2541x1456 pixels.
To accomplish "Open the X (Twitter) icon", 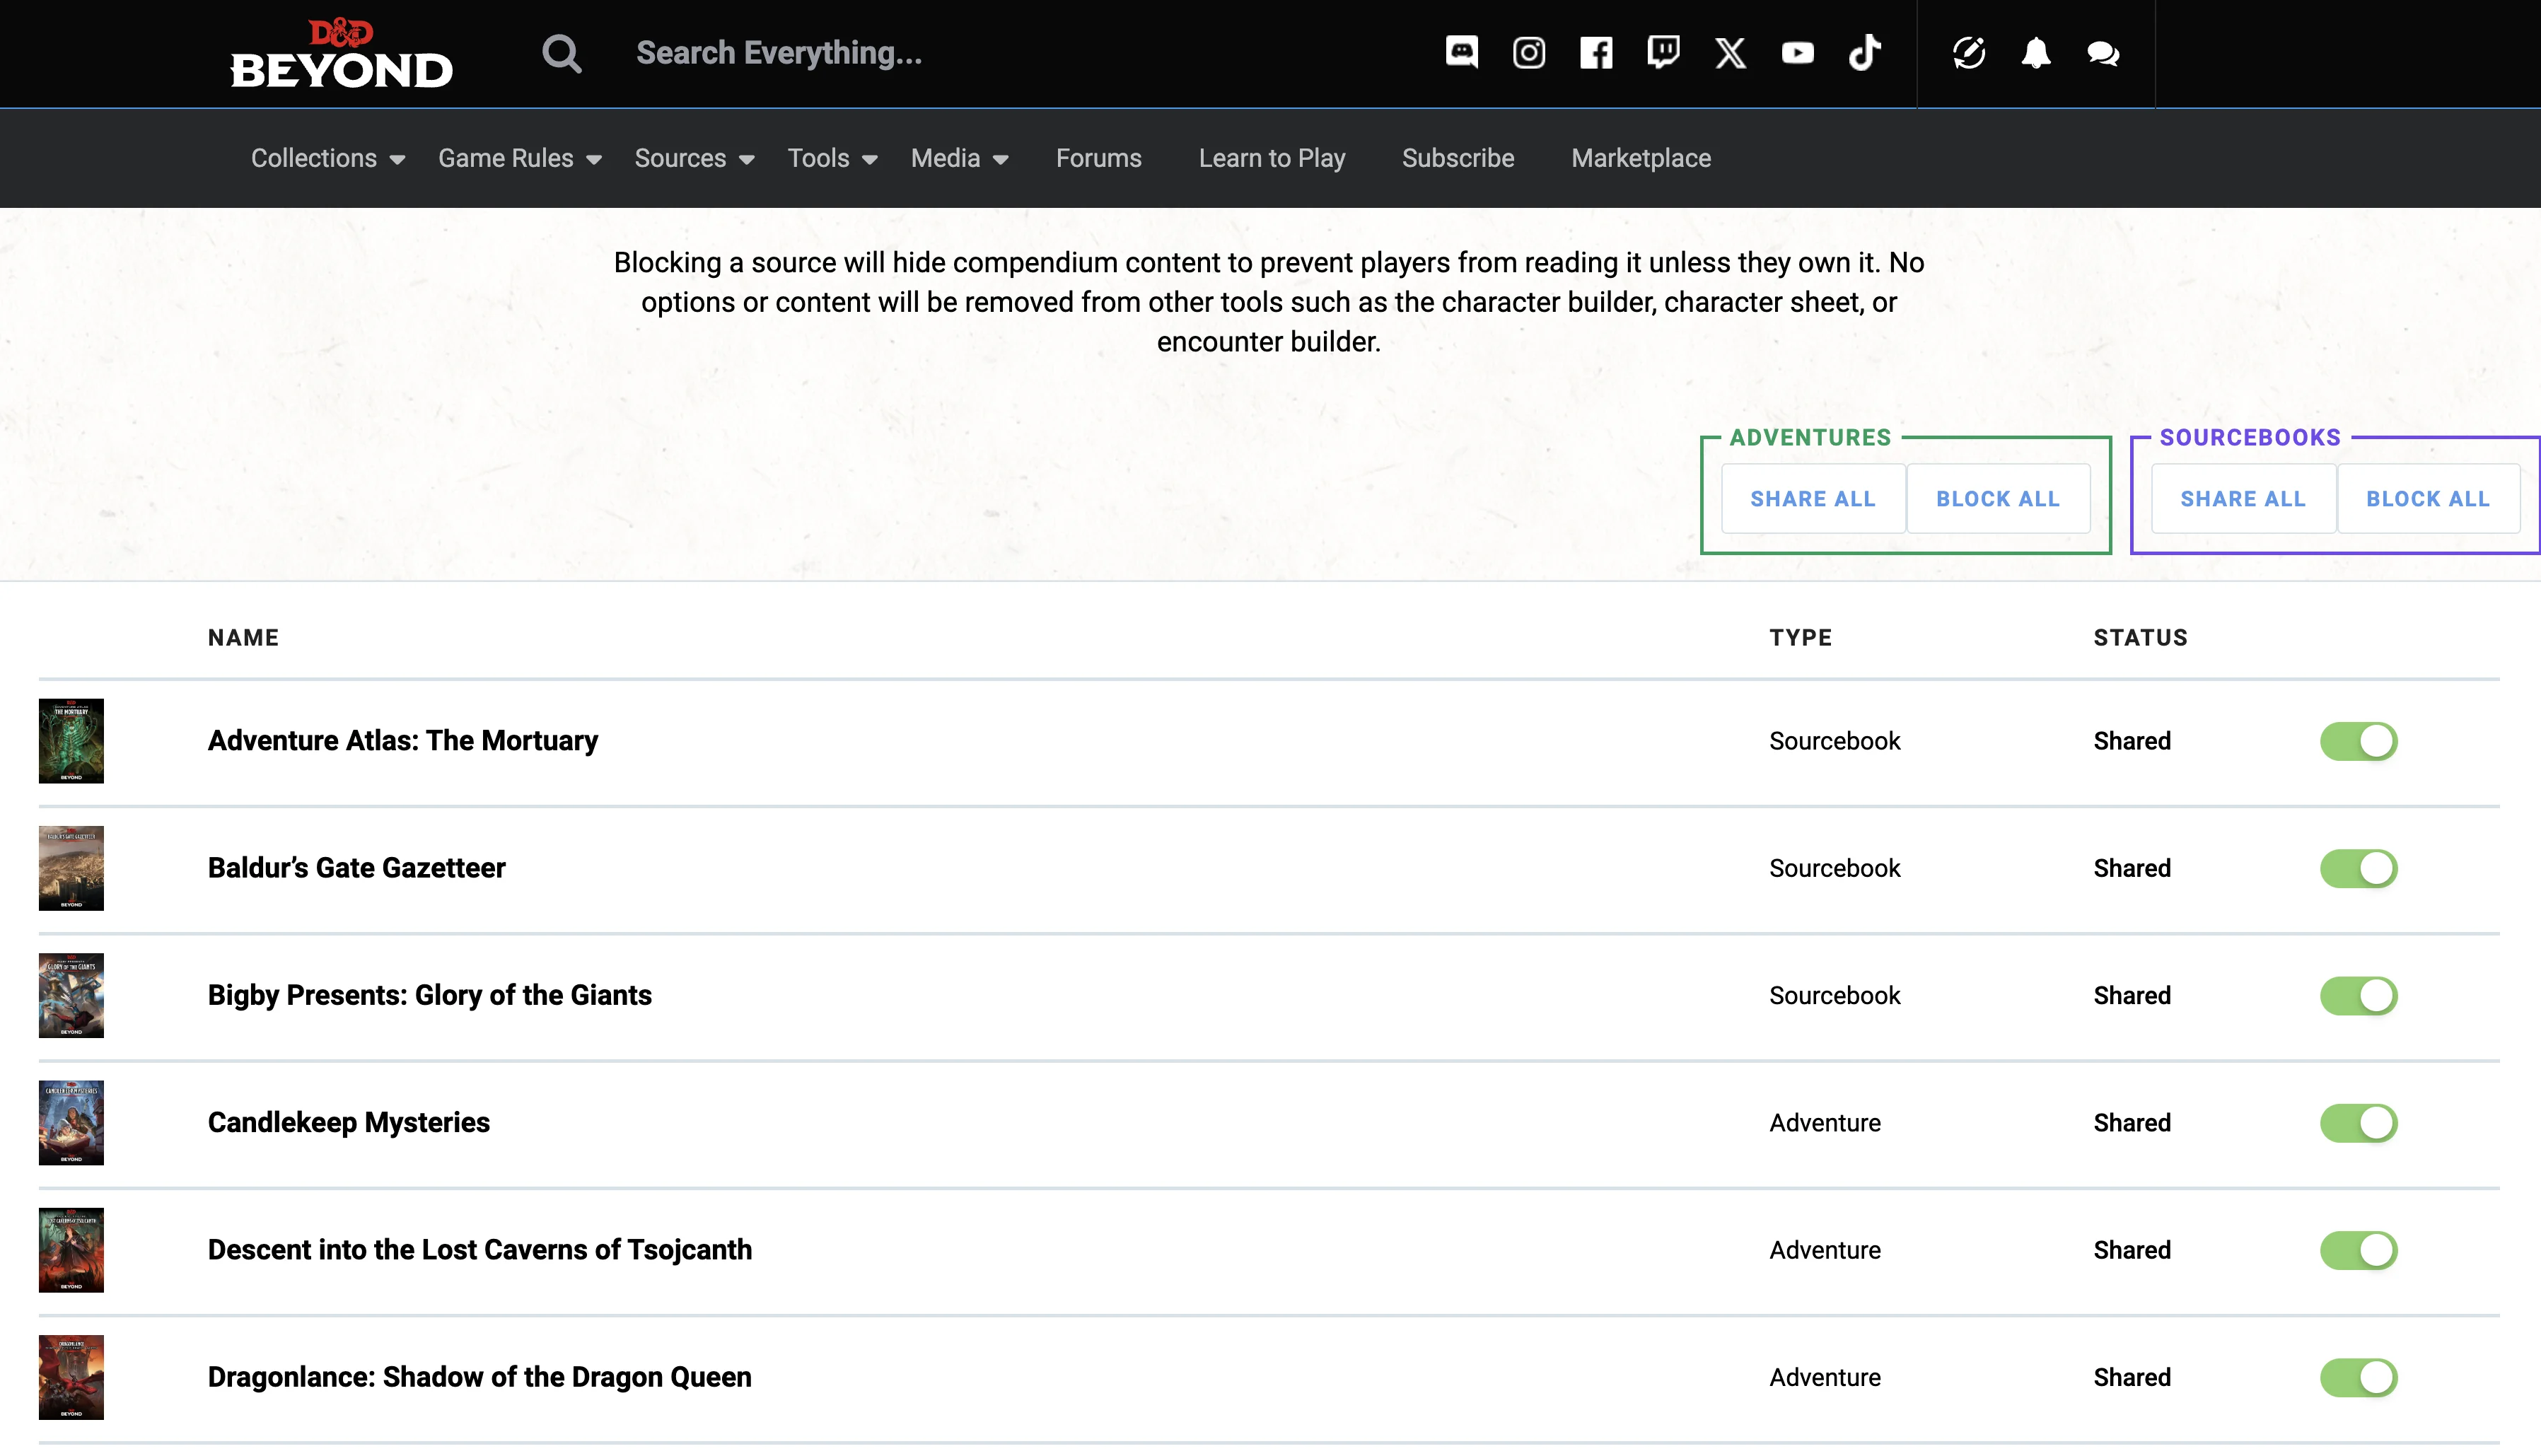I will coord(1730,53).
